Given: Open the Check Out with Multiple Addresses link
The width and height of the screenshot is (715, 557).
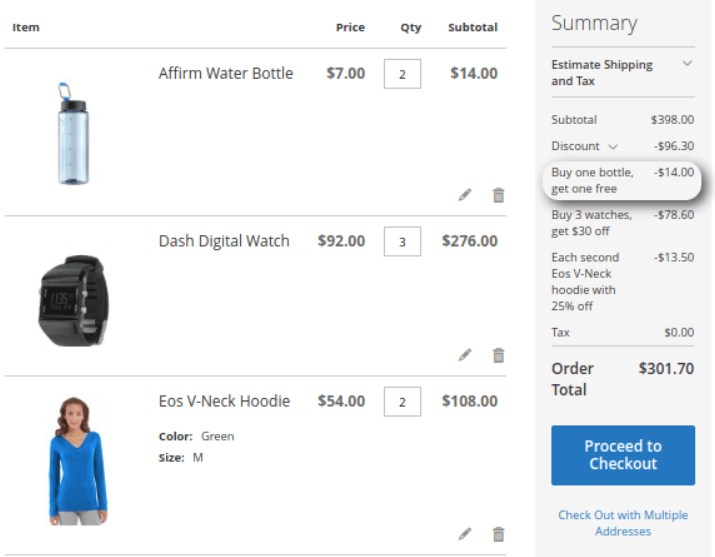Looking at the screenshot, I should click(622, 523).
